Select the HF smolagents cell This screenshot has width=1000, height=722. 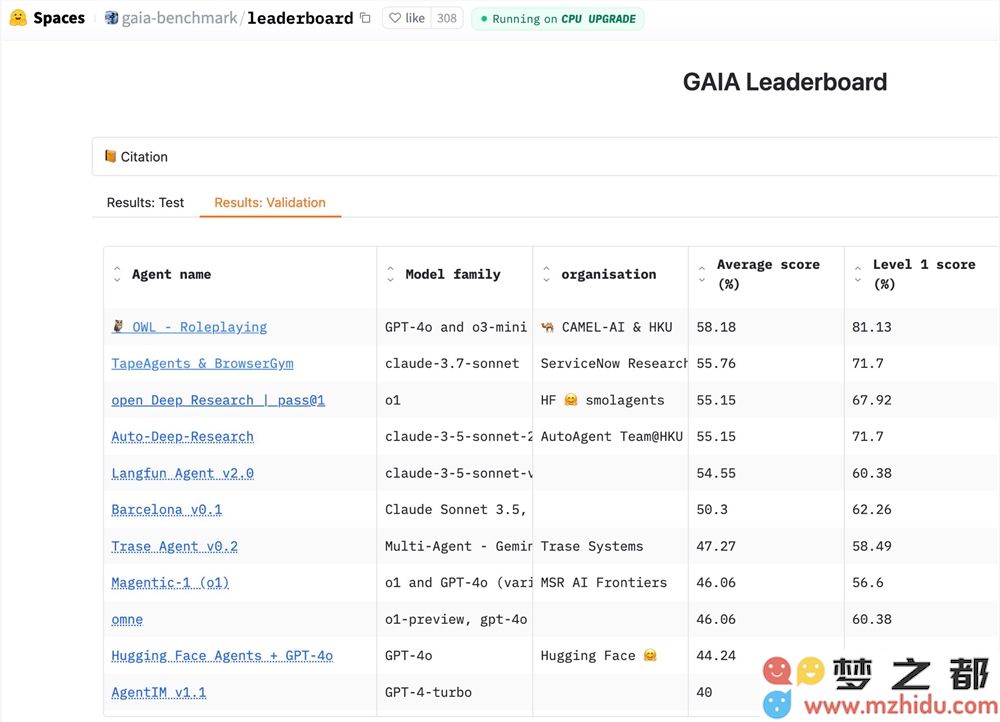point(610,400)
